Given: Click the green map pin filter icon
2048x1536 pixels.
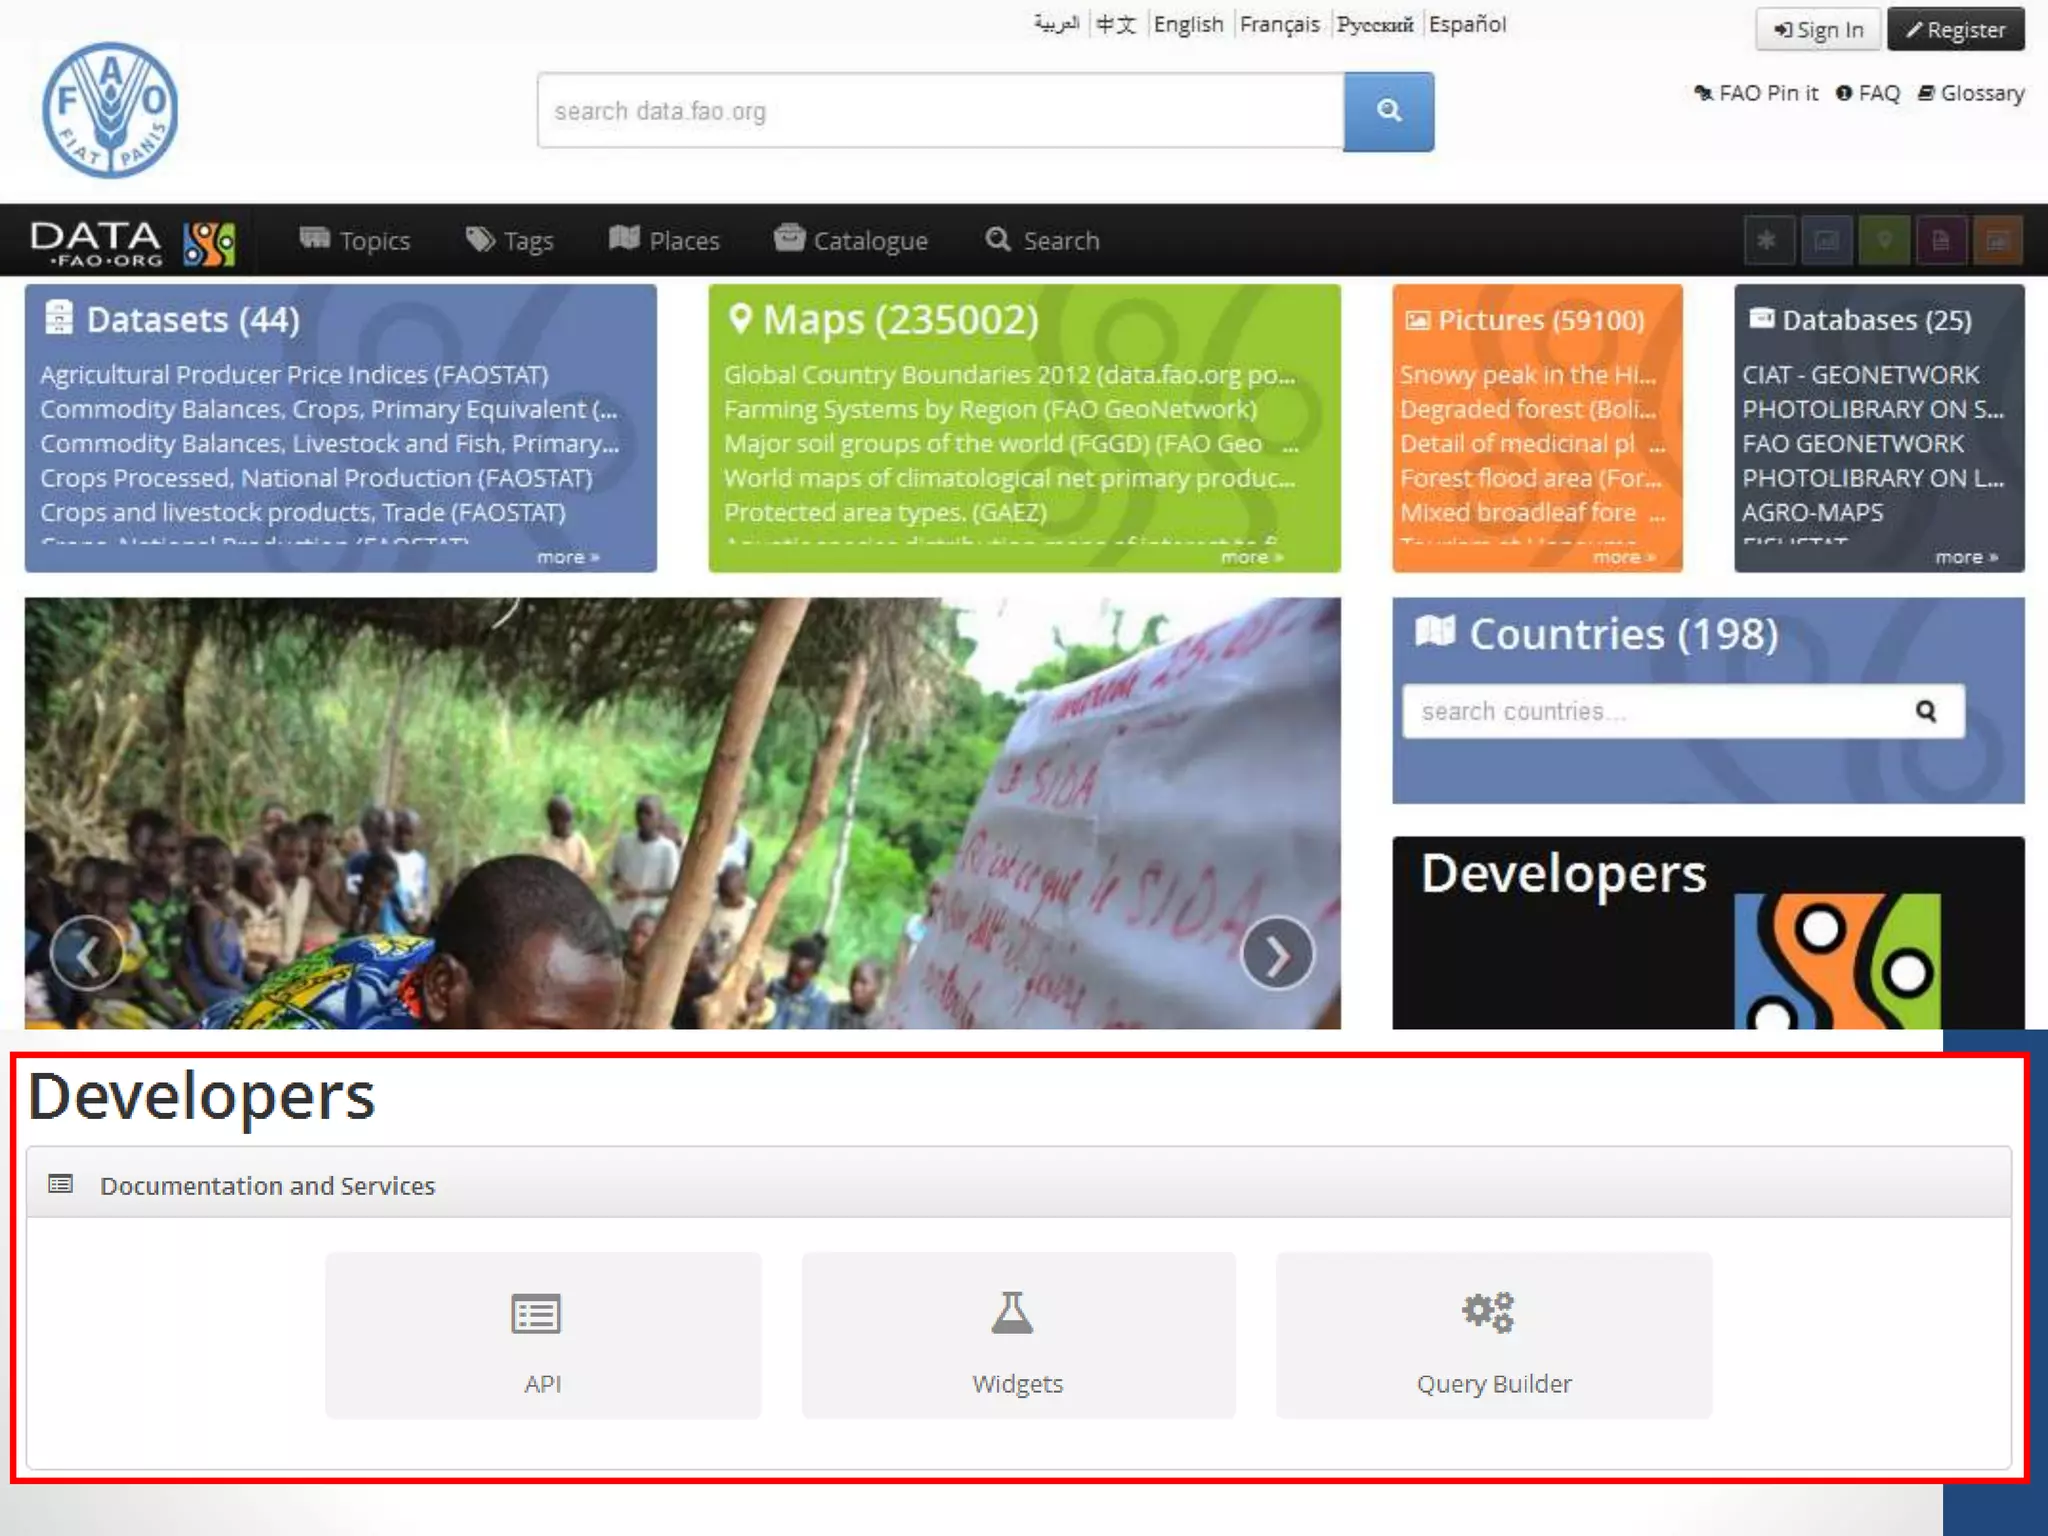Looking at the screenshot, I should click(1884, 240).
